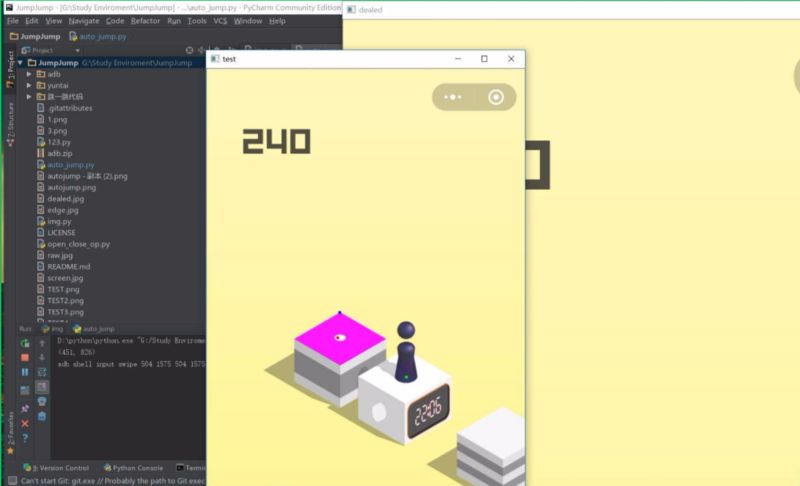
Task: Collapse the JumpJump root folder
Action: [20, 63]
